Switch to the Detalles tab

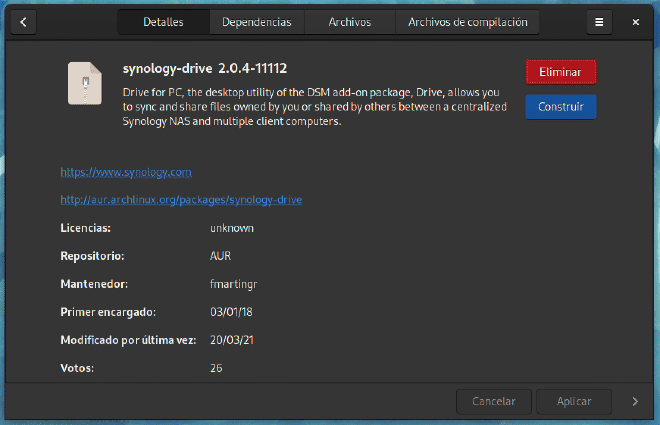(x=163, y=22)
